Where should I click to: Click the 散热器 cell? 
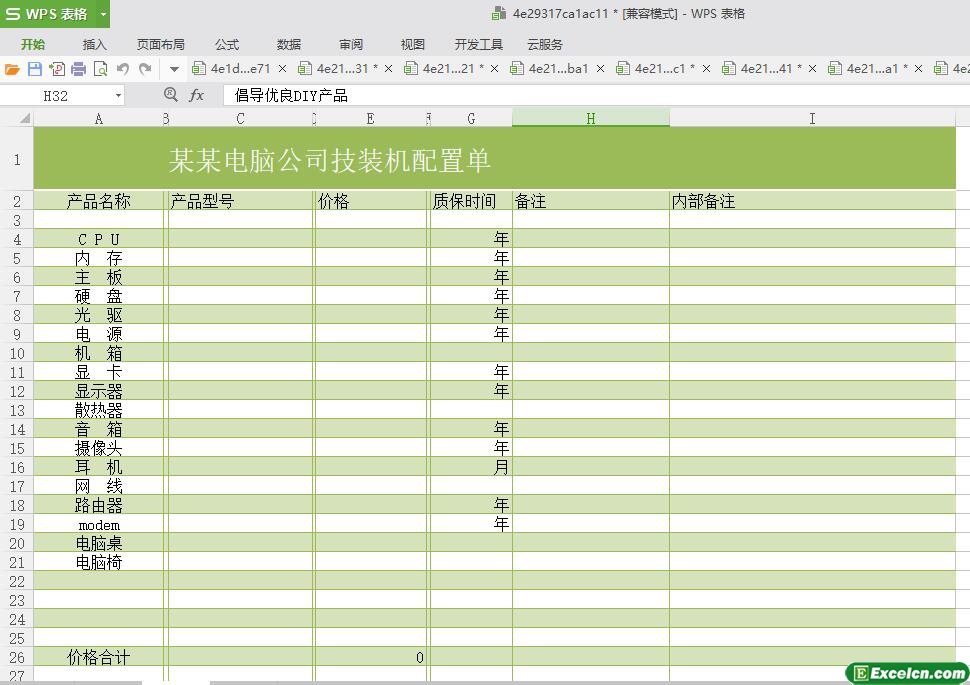(99, 410)
